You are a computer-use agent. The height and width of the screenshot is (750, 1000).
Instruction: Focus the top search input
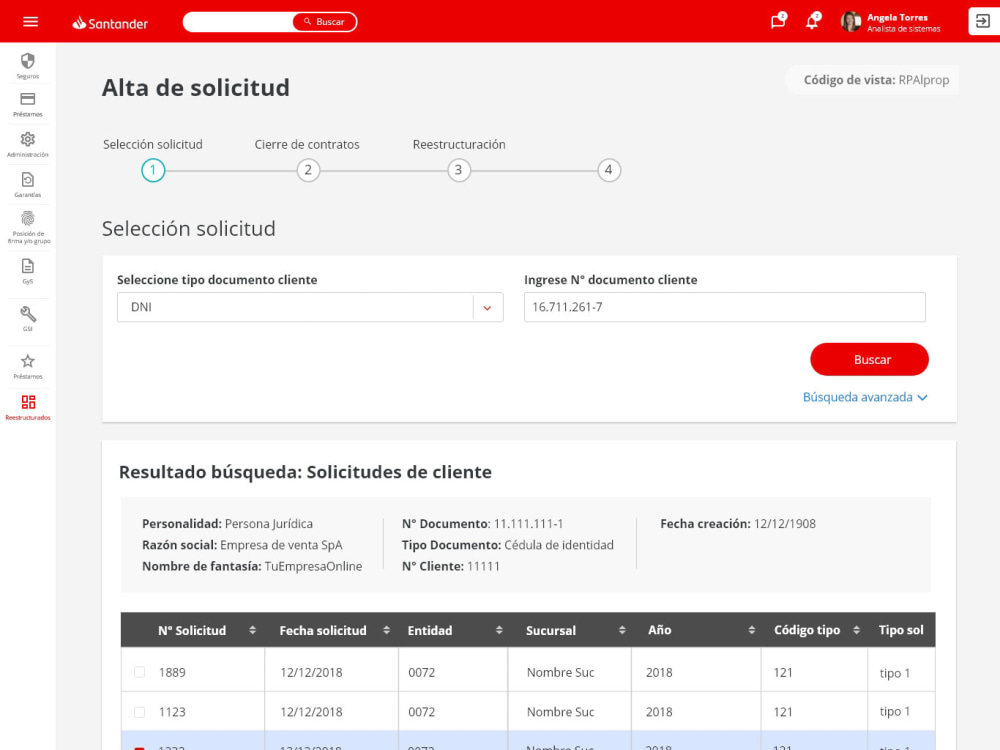(239, 22)
